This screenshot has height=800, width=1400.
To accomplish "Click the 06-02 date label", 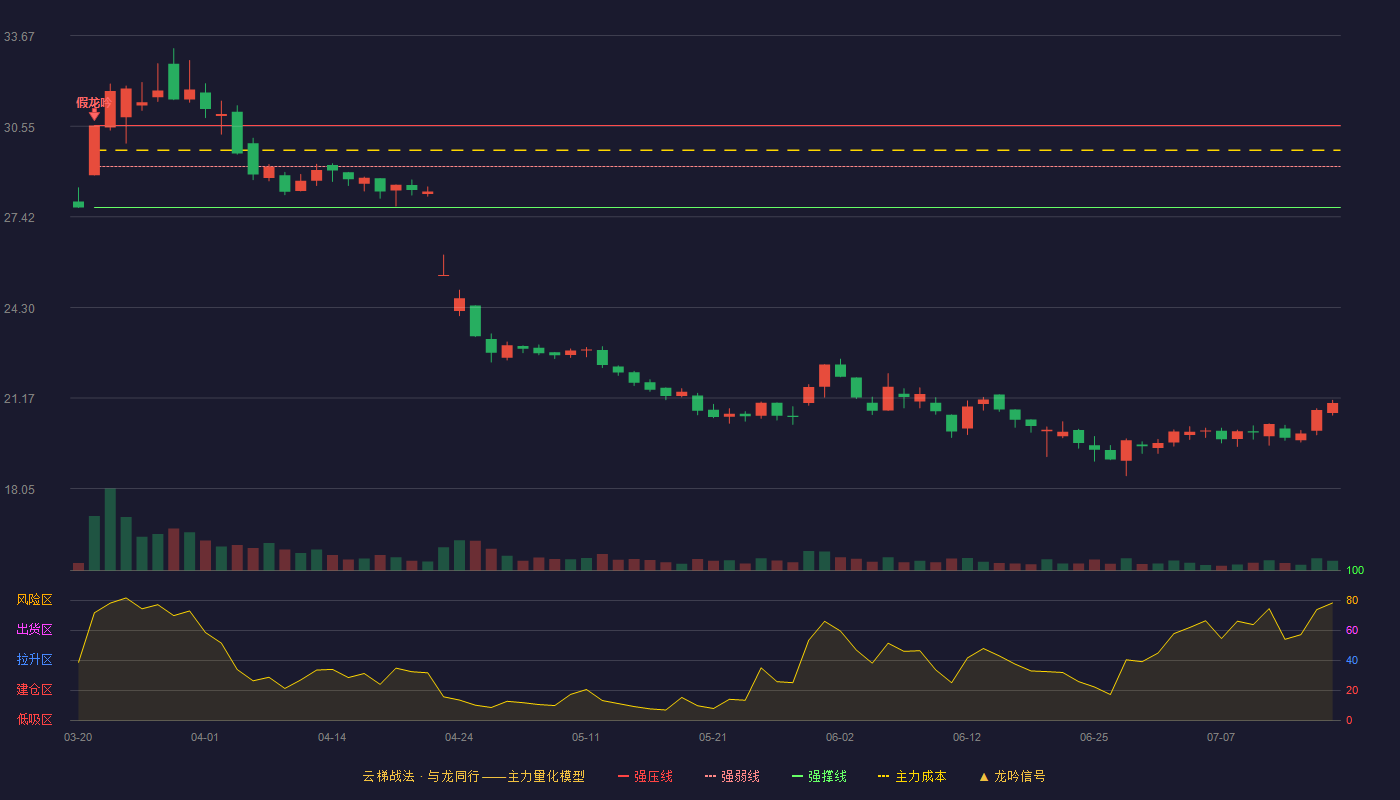I will pos(840,737).
